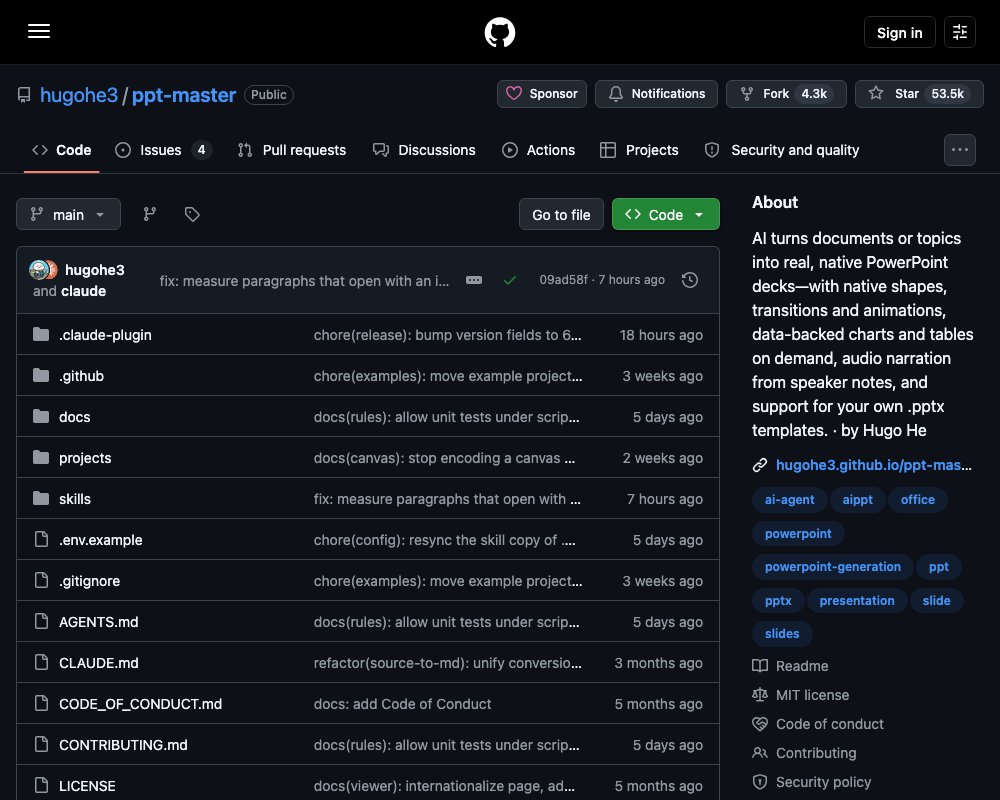This screenshot has width=1000, height=800.
Task: Expand commit message details ellipsis
Action: pos(474,280)
